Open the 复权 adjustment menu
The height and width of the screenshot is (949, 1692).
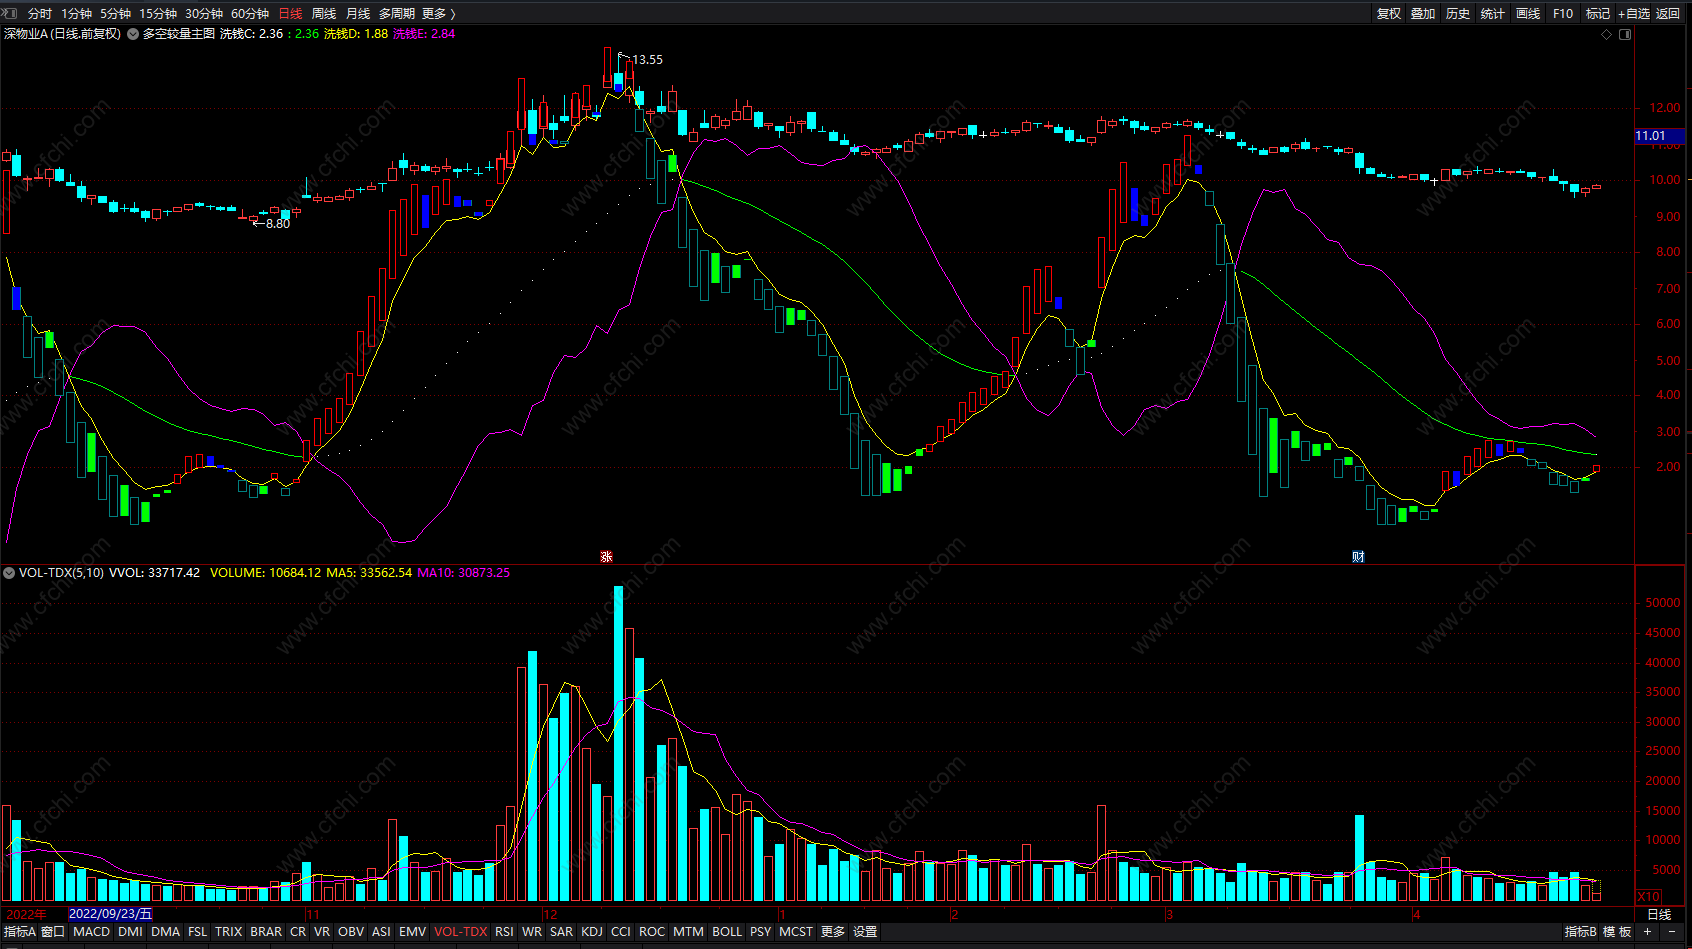coord(1389,14)
